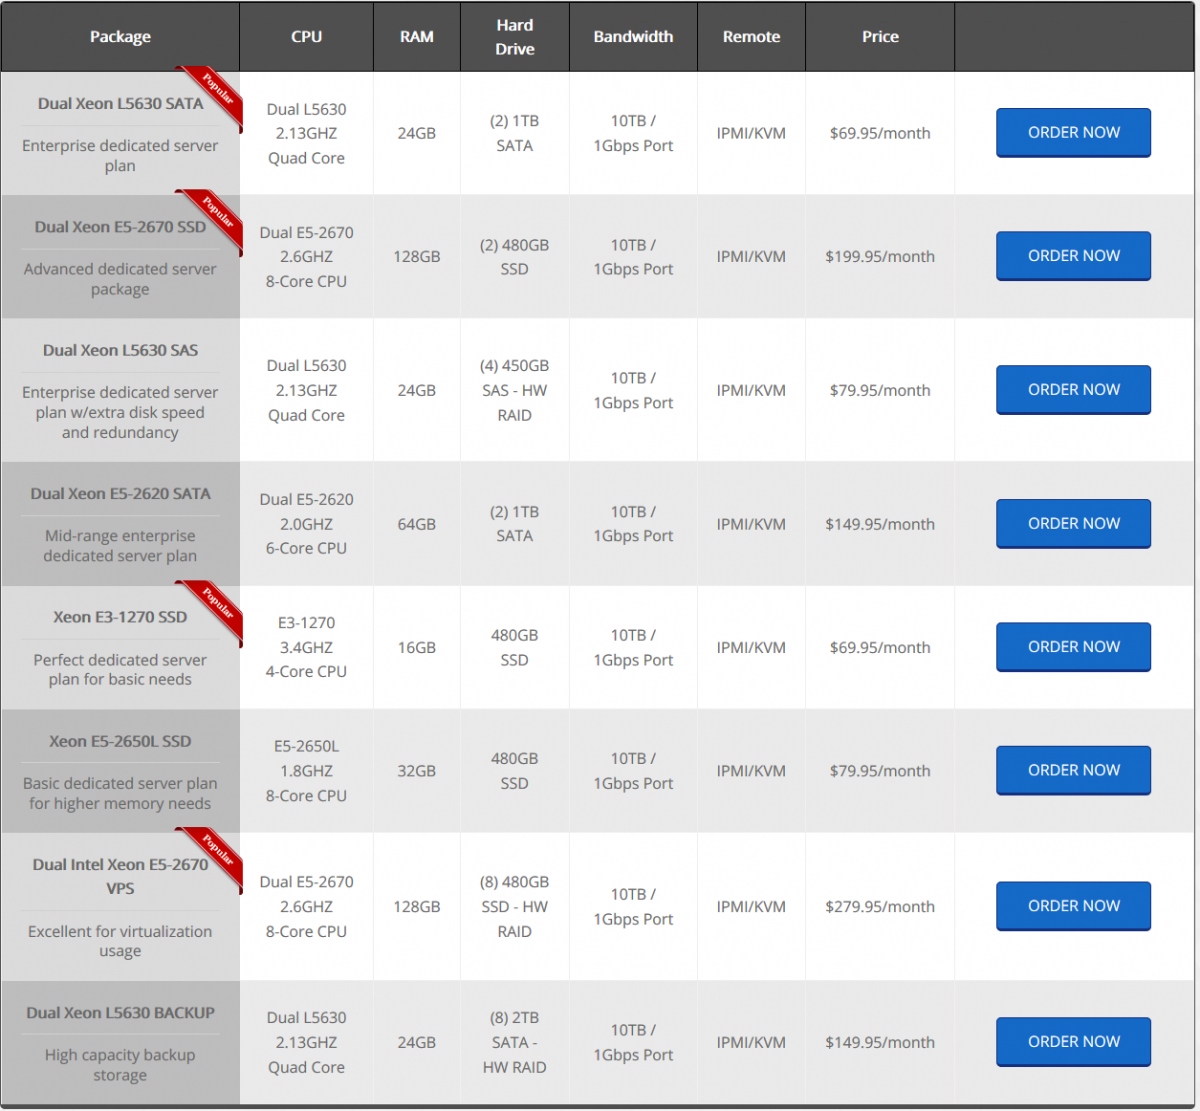Order the Xeon E5-2650L SSD plan

[1073, 770]
